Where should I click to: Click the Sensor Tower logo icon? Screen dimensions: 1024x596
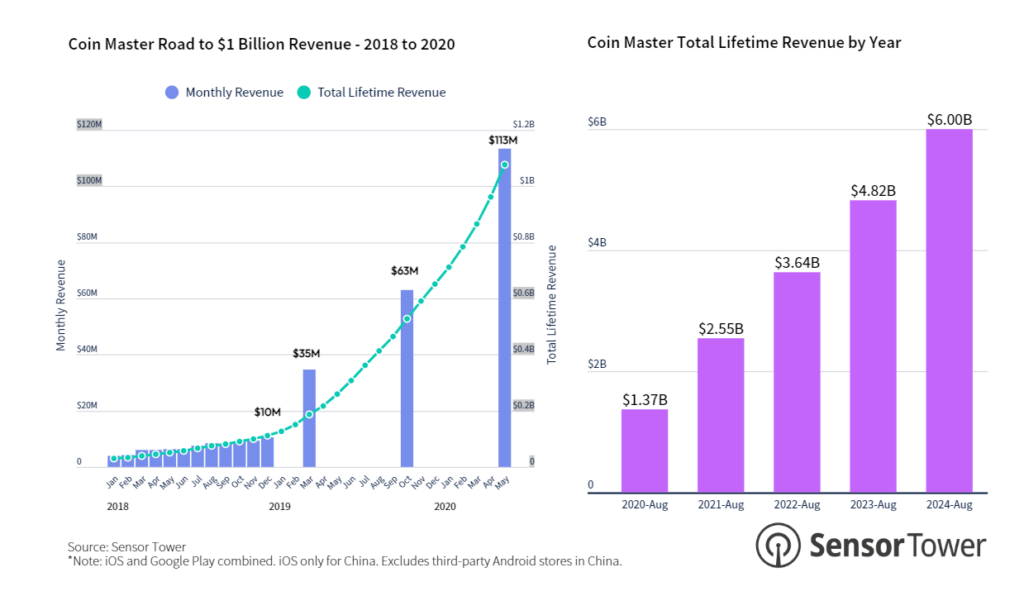click(x=776, y=545)
